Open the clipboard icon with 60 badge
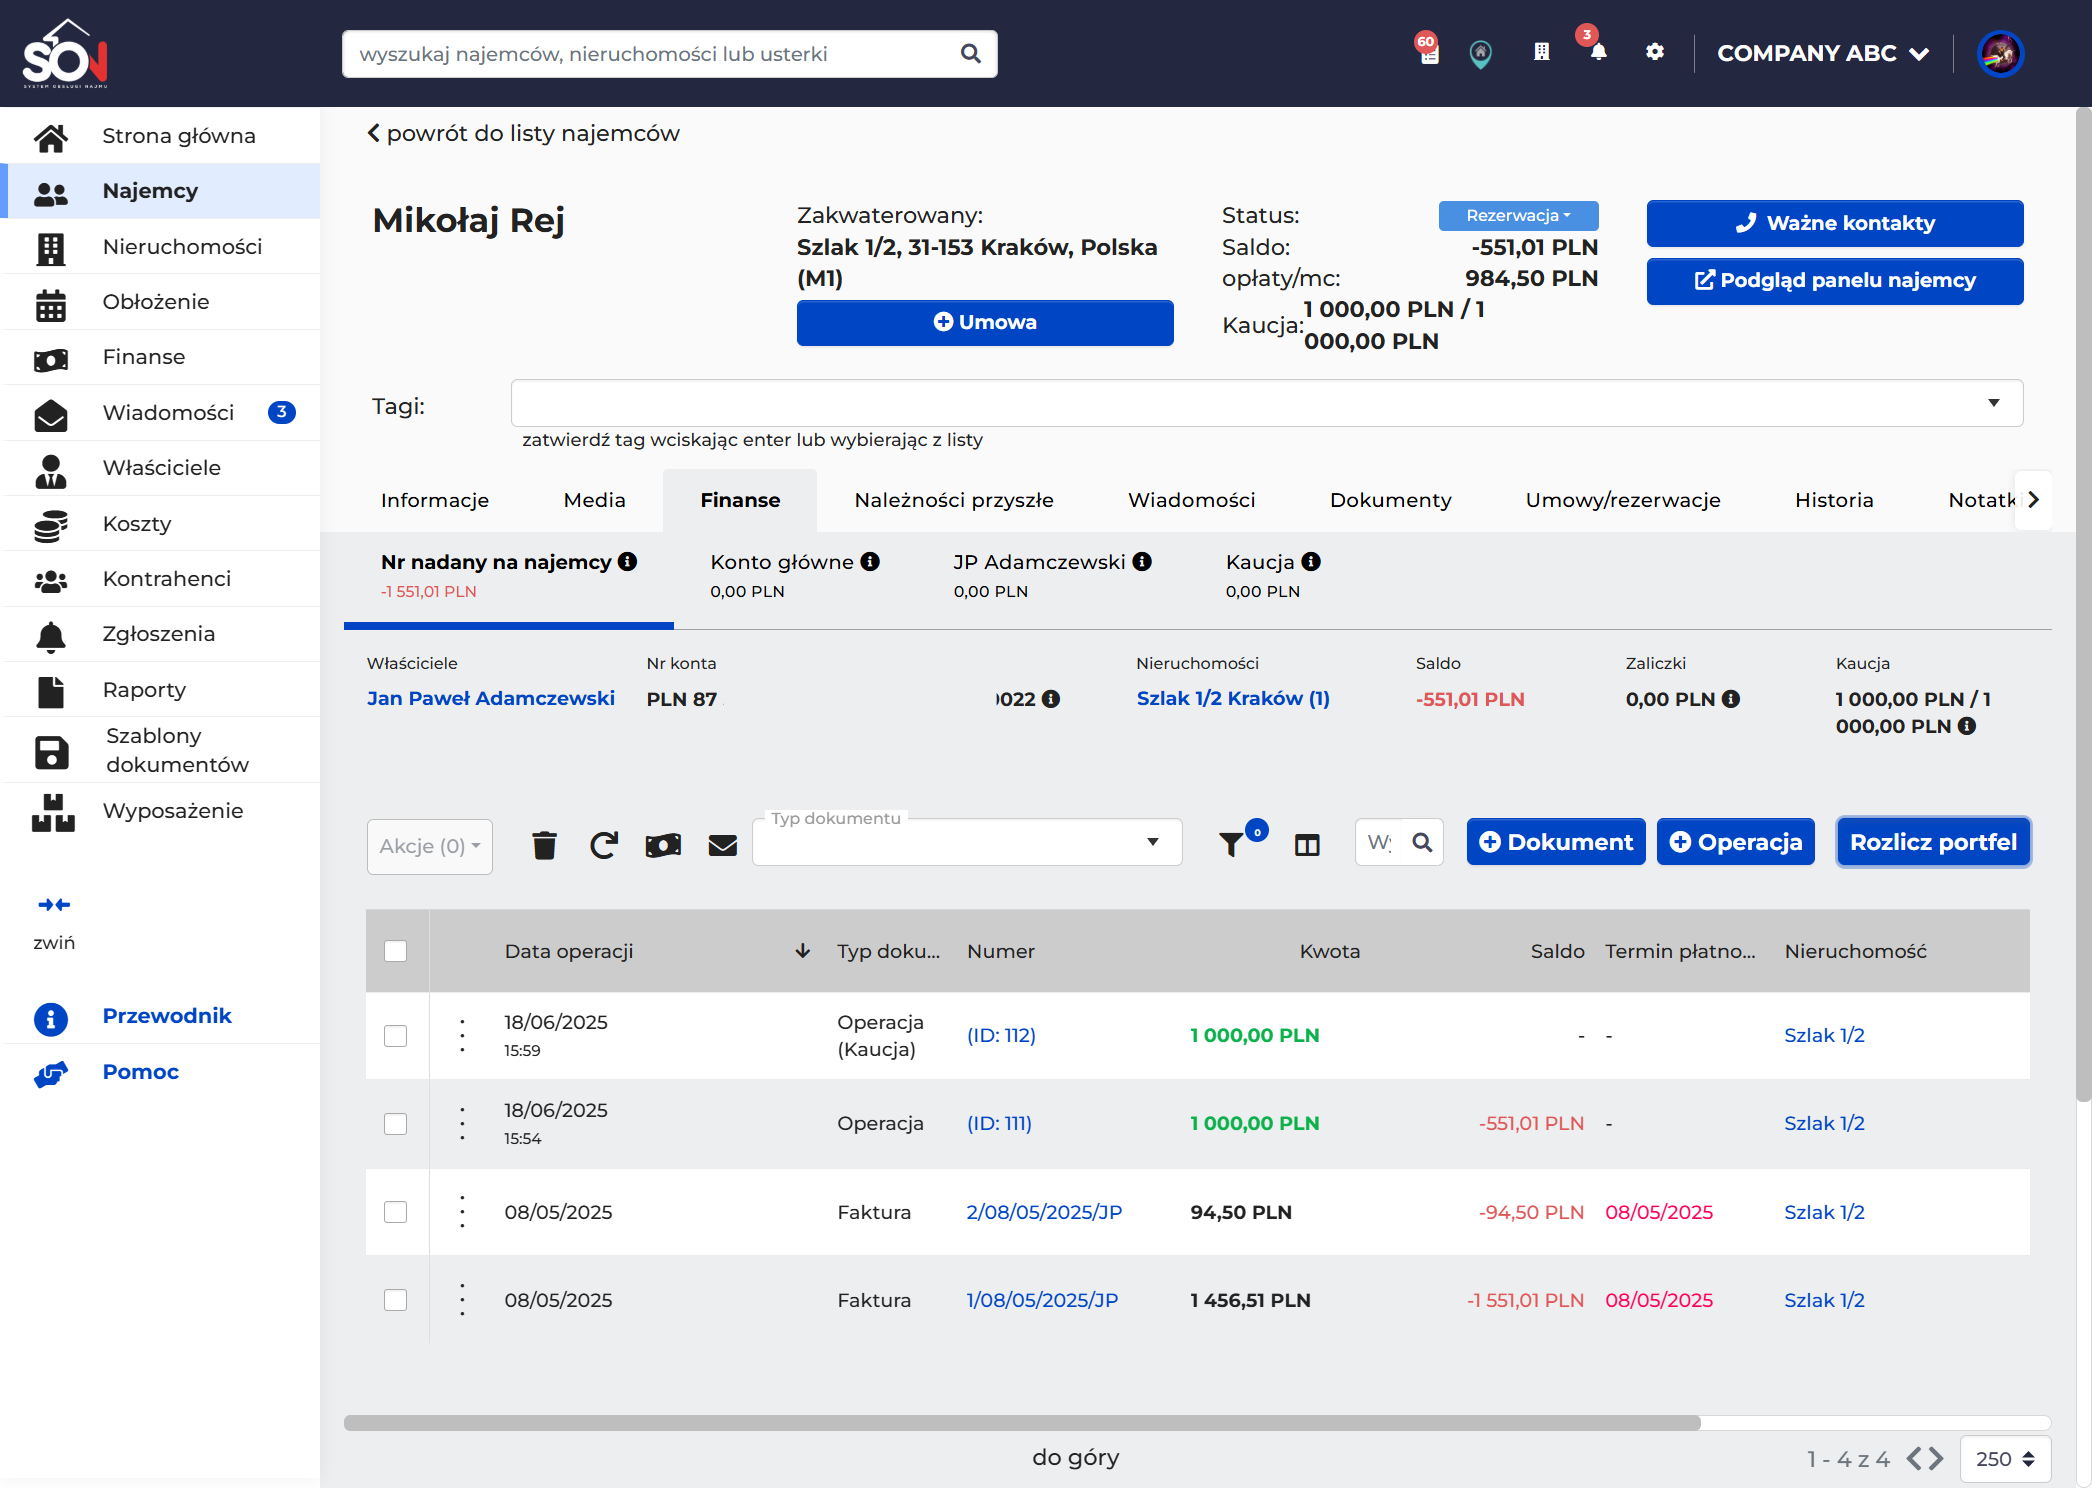2092x1488 pixels. pyautogui.click(x=1430, y=52)
